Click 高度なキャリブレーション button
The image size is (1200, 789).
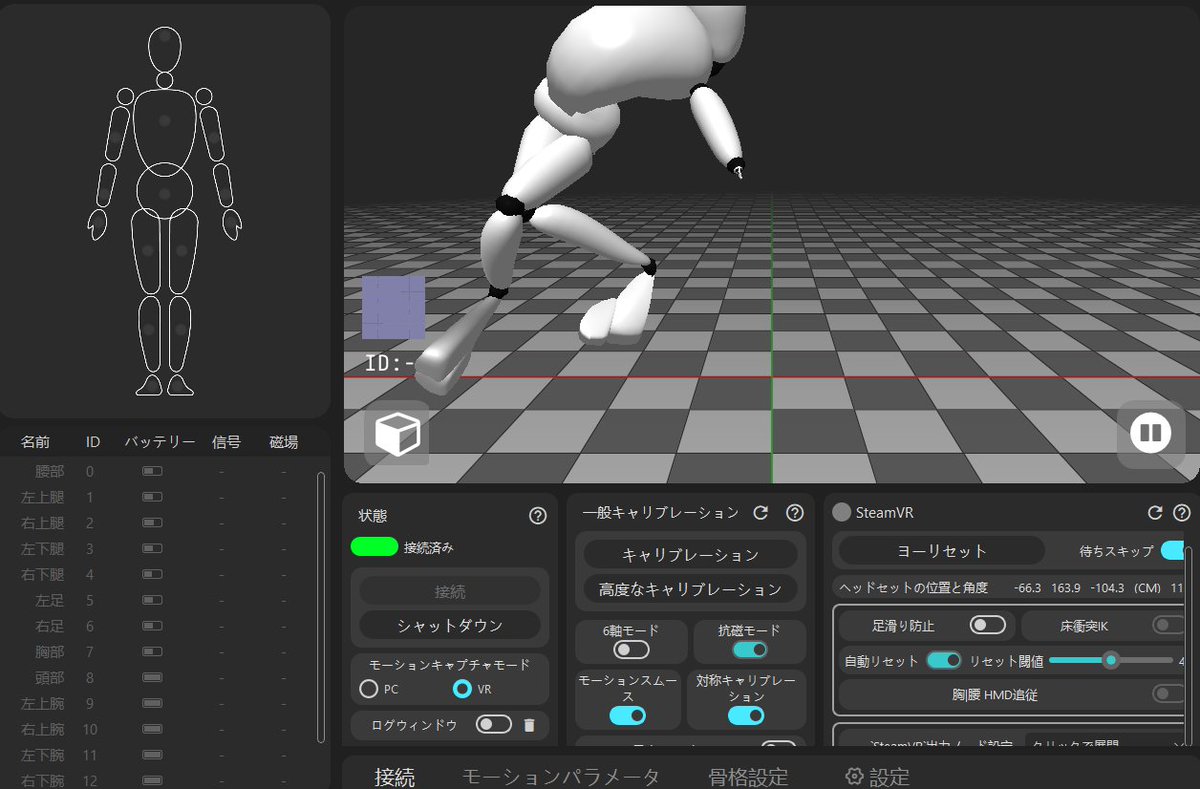pyautogui.click(x=690, y=589)
